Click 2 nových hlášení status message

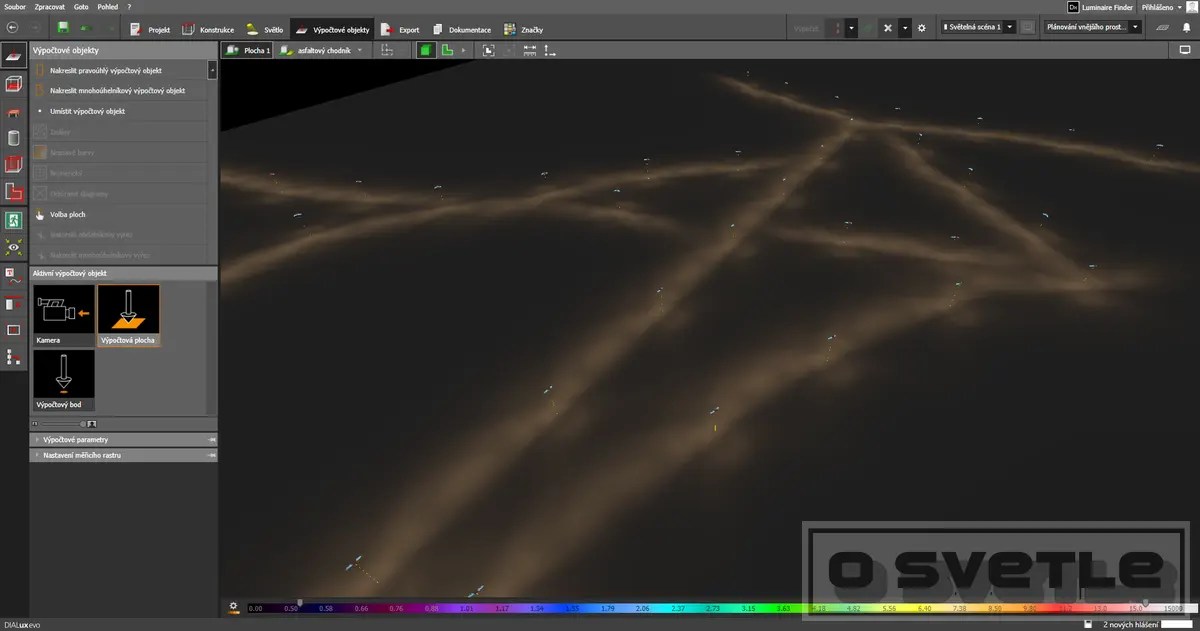click(1130, 625)
